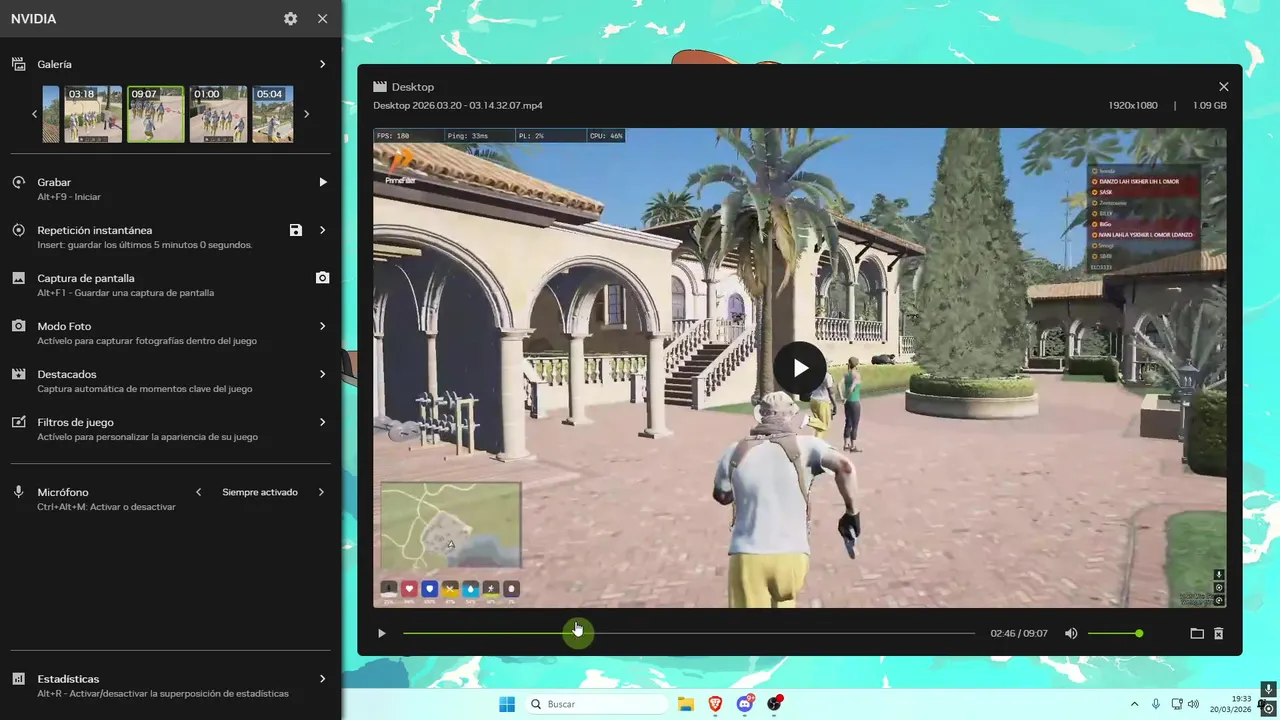1280x720 pixels.
Task: Open Discord from the taskbar
Action: 745,704
